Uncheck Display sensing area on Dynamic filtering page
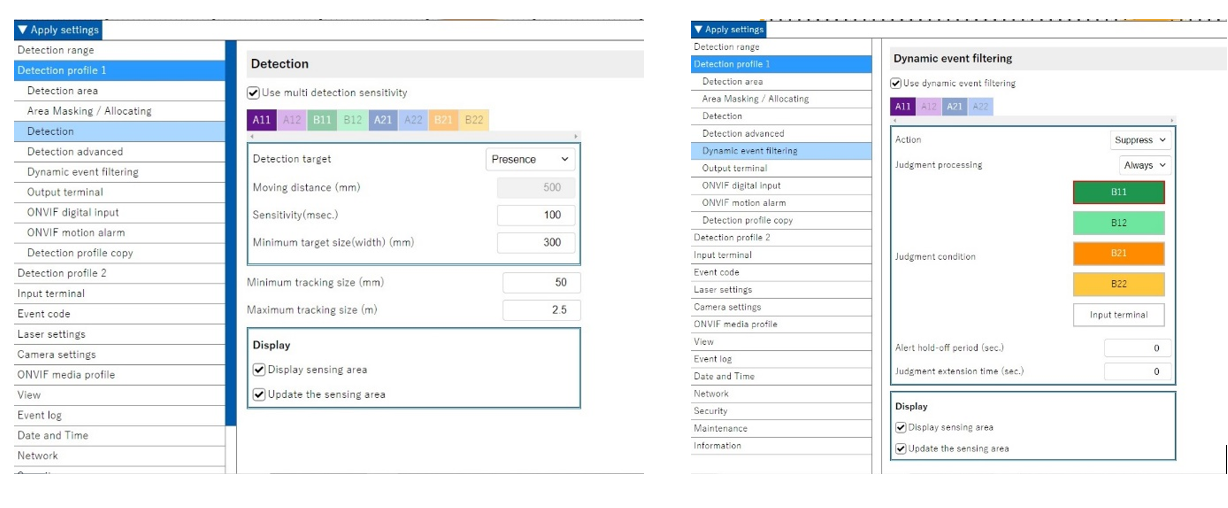The image size is (1228, 508). (x=901, y=428)
